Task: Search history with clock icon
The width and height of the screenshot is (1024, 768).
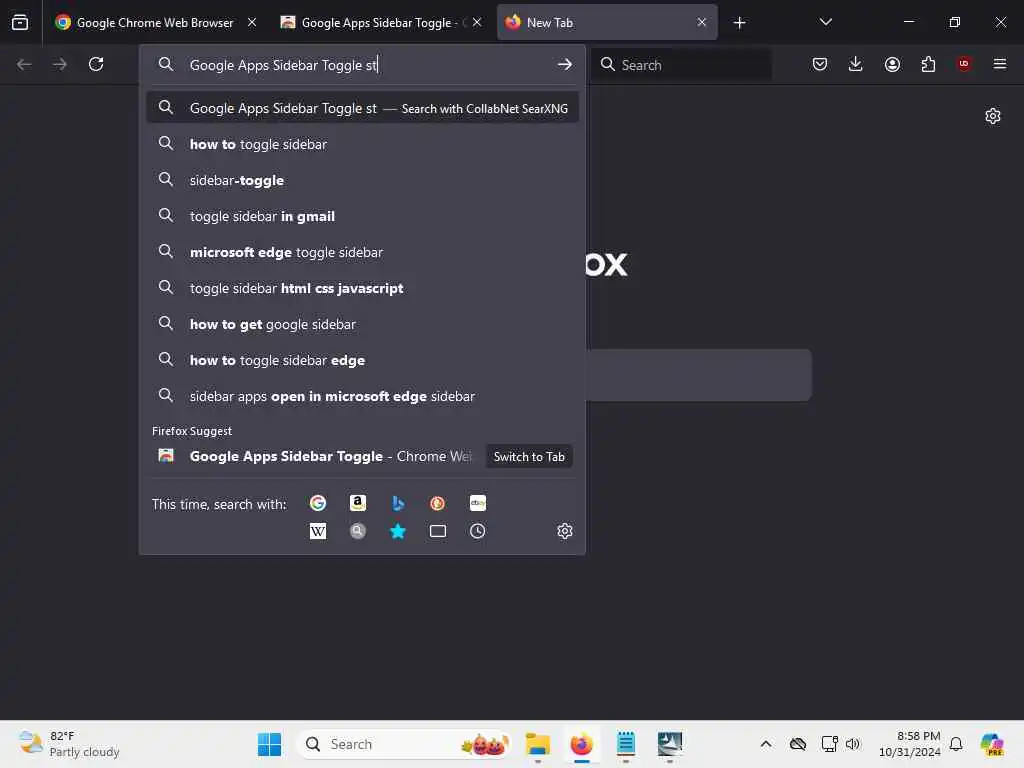Action: point(477,531)
